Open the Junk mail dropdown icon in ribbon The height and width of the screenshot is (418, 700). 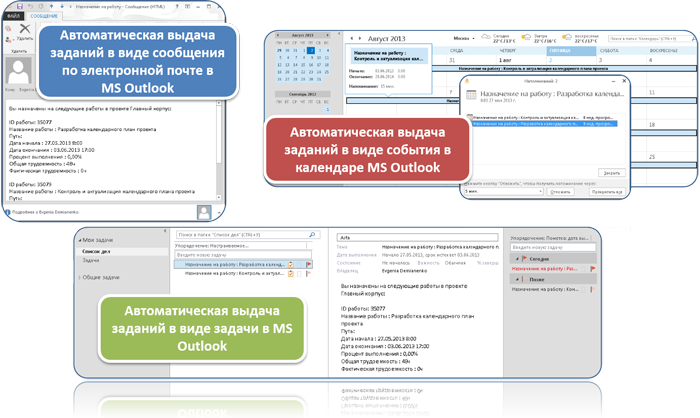[x=8, y=39]
